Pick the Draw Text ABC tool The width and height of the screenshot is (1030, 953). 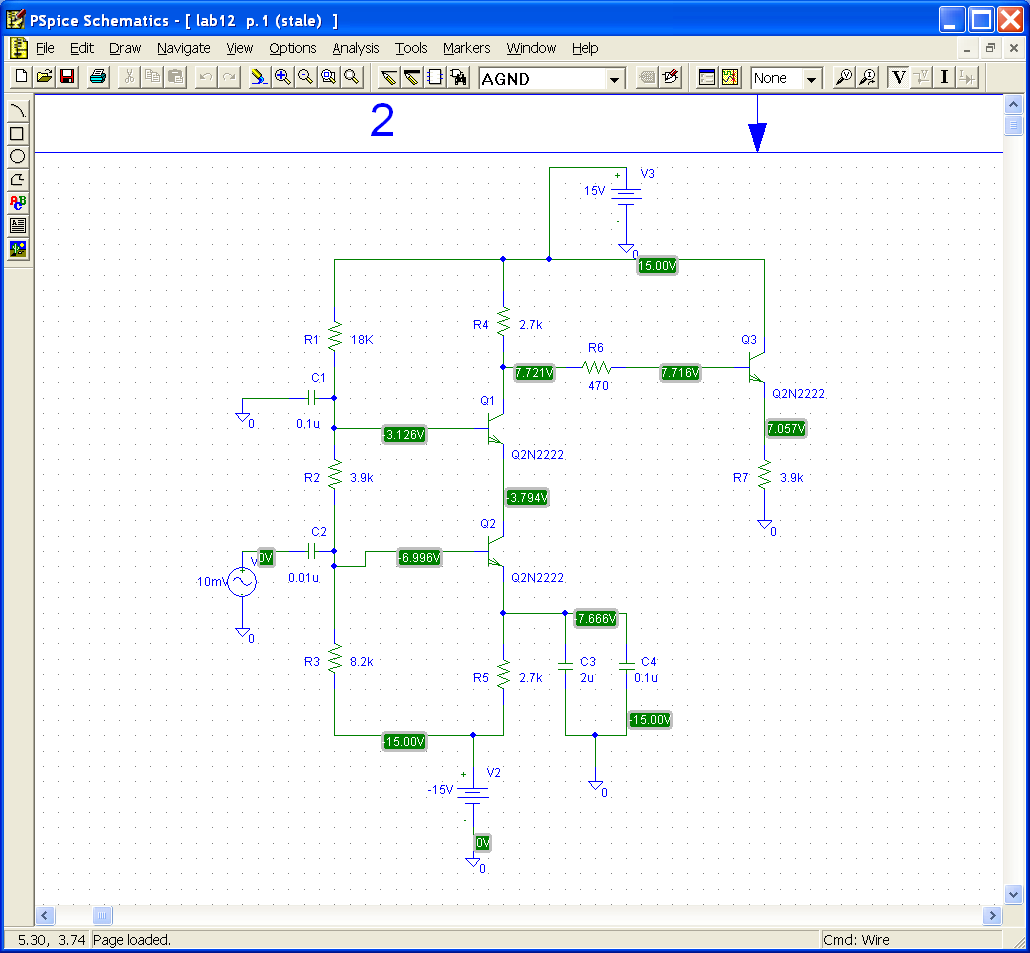pos(17,203)
